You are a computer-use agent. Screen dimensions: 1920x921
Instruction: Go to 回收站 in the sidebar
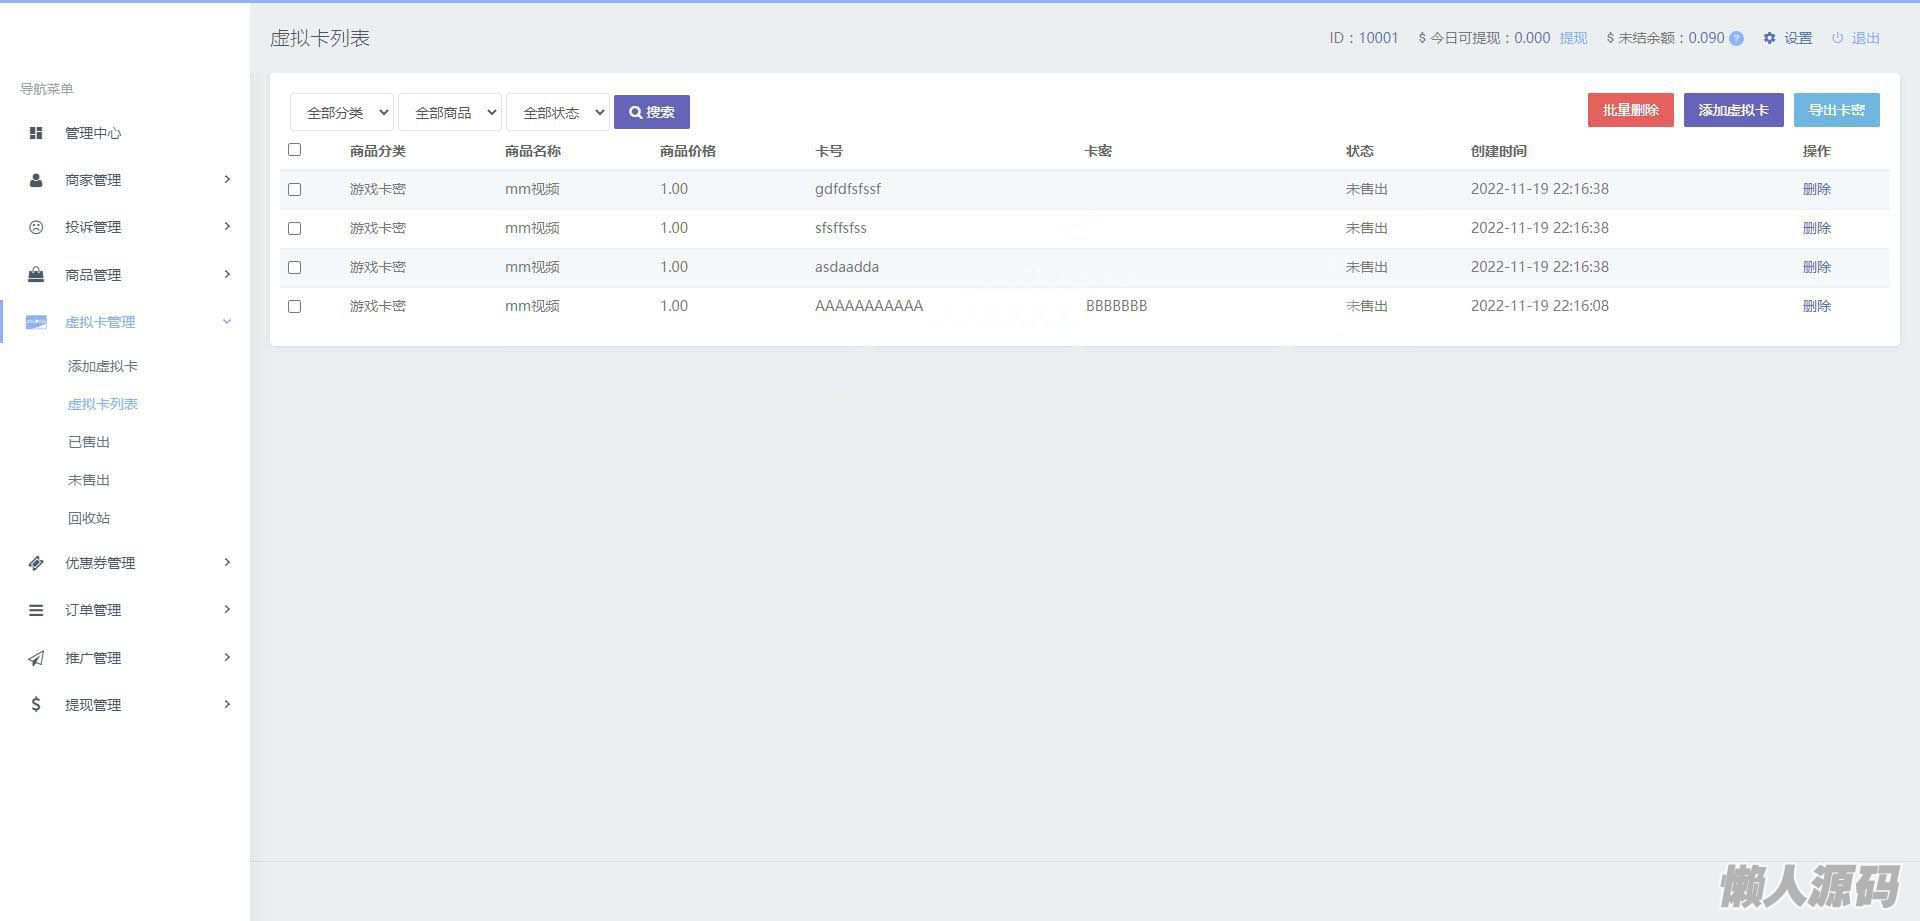pos(89,518)
